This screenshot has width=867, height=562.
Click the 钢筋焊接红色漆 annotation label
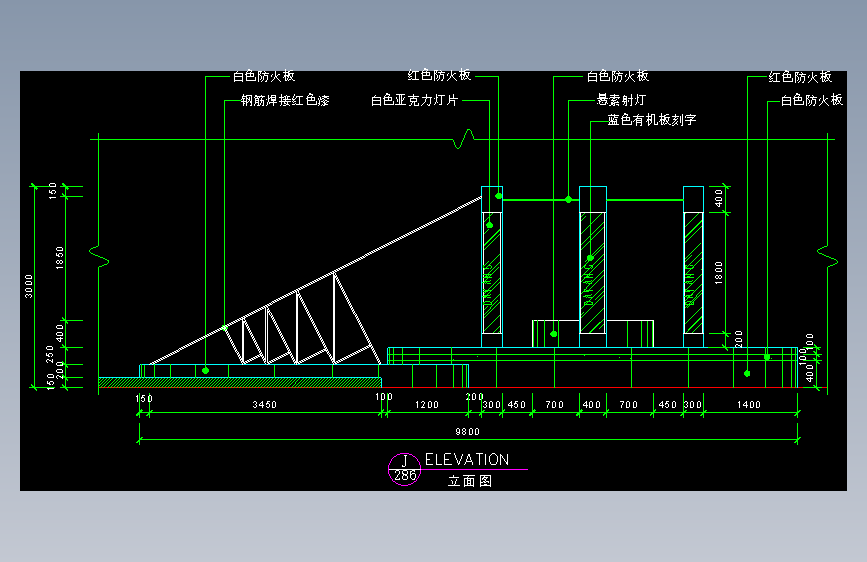click(x=285, y=100)
